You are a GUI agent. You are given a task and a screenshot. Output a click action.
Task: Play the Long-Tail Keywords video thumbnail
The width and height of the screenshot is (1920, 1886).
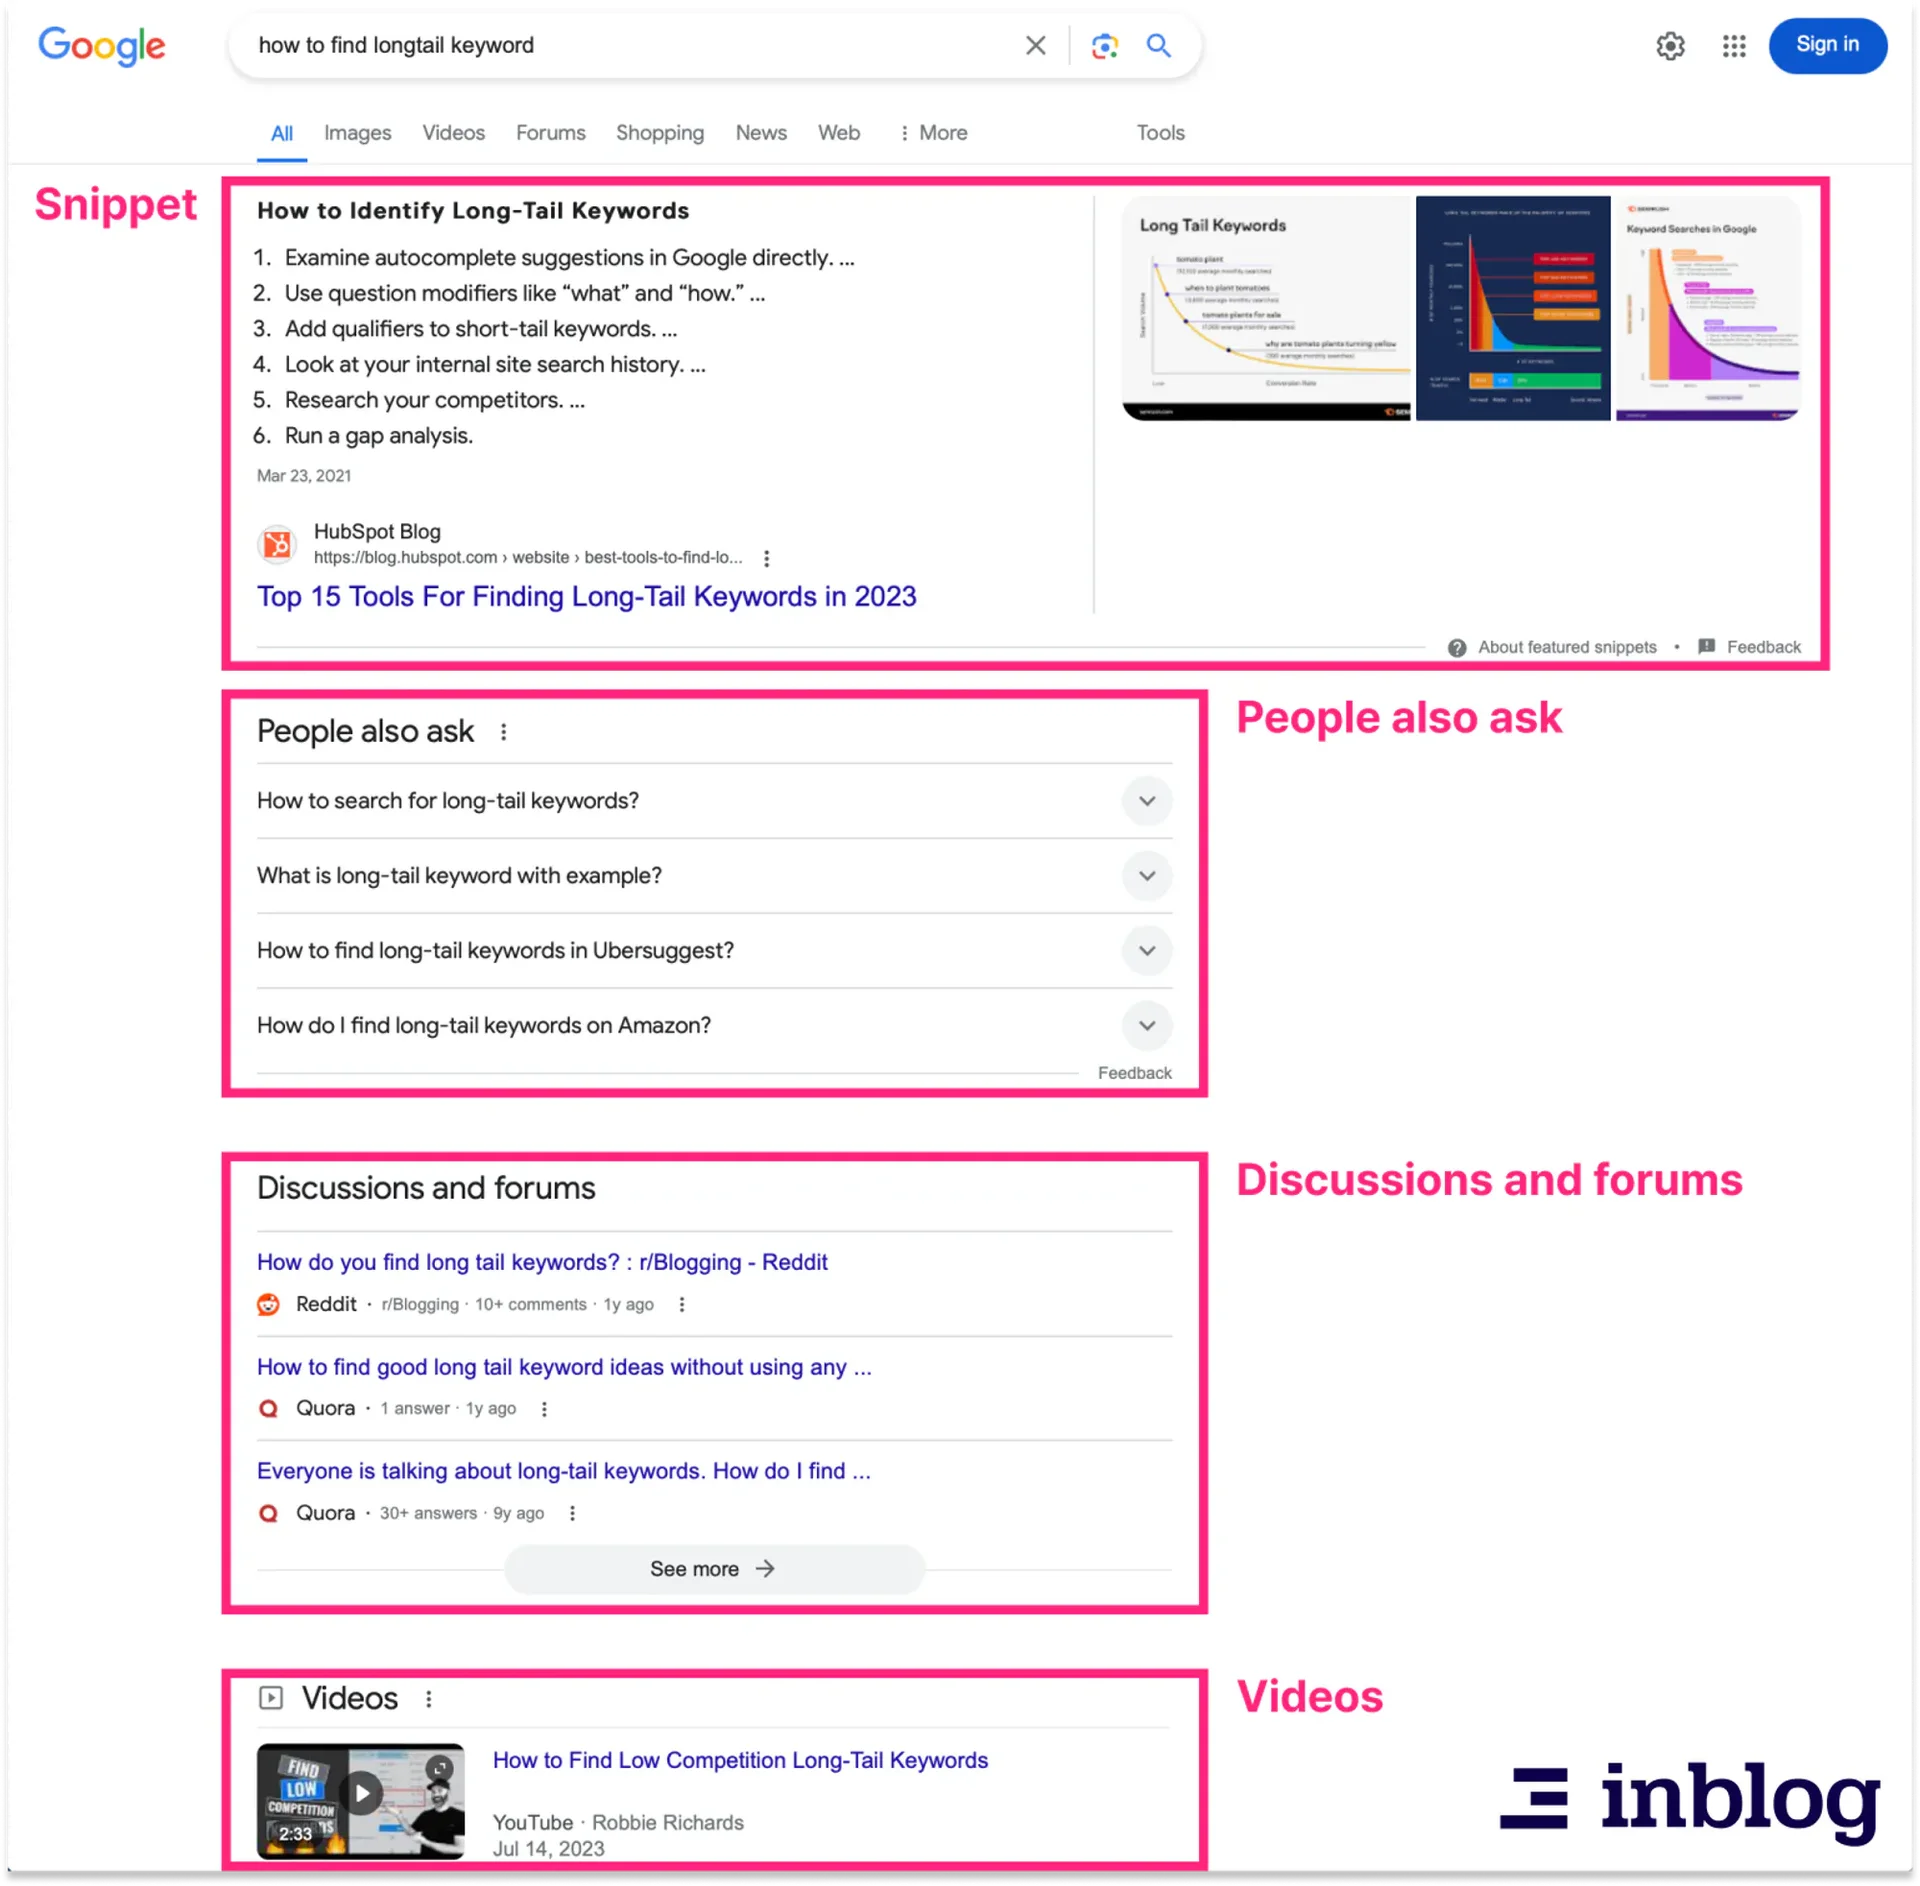pyautogui.click(x=360, y=1793)
